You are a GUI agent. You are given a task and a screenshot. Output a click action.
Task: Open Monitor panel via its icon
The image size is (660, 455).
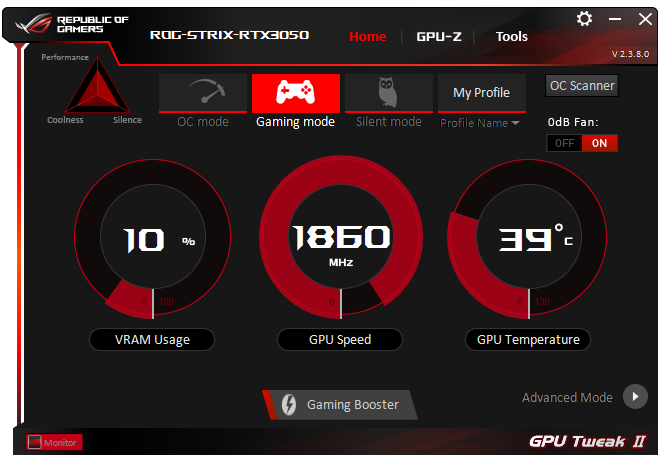35,442
